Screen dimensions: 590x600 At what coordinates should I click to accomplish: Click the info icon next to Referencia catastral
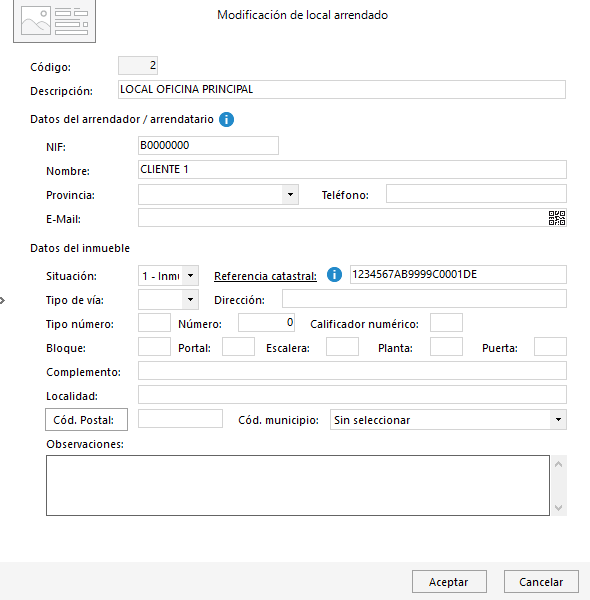[x=334, y=274]
